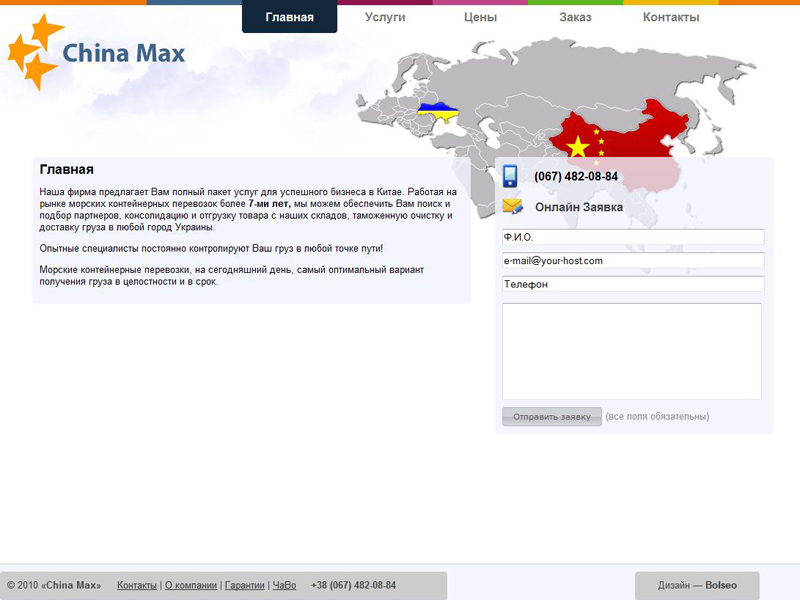
Task: Click the China Max star logo
Action: point(35,52)
